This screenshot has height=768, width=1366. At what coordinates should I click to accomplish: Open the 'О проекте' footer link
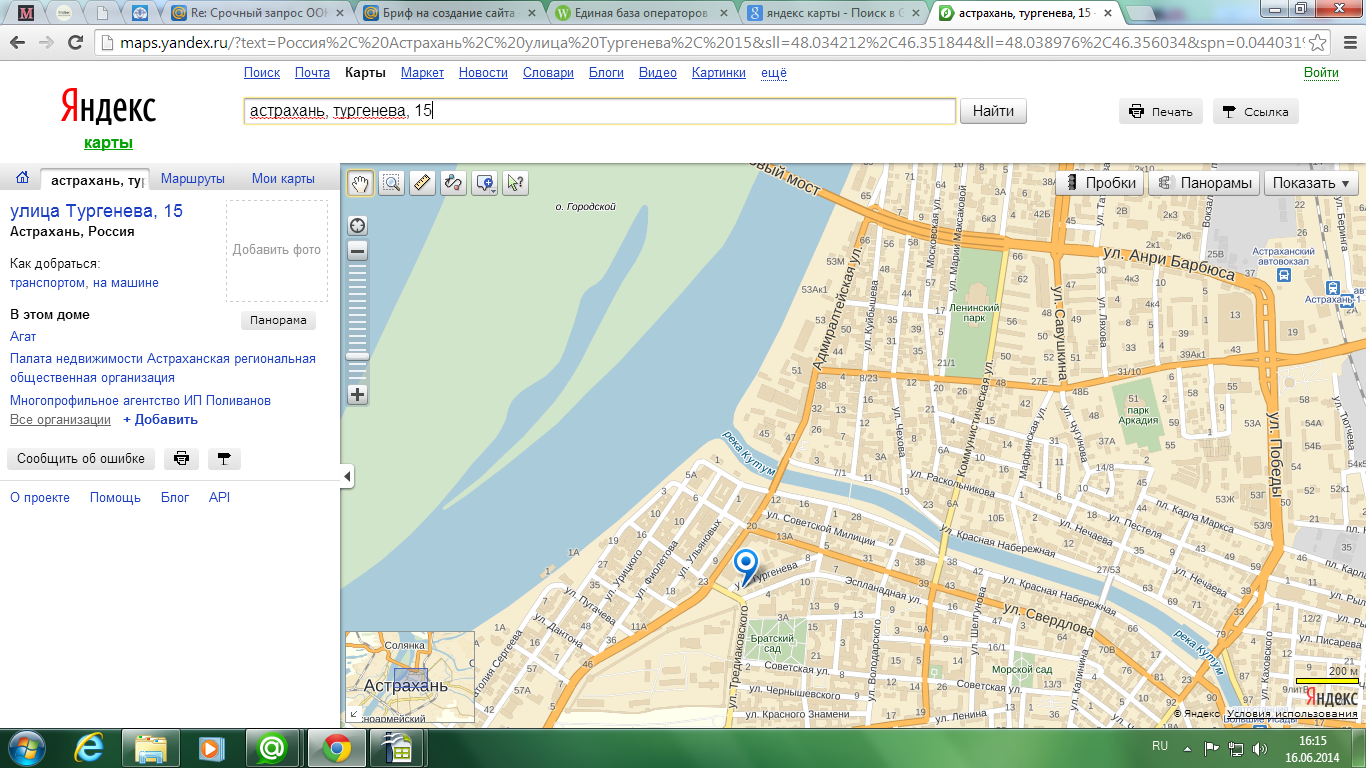[40, 497]
